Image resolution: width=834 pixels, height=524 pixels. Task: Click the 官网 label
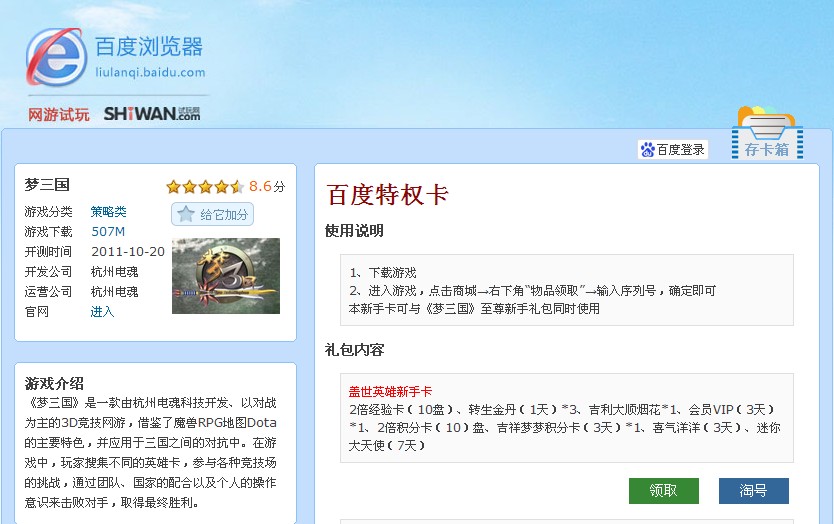(37, 312)
